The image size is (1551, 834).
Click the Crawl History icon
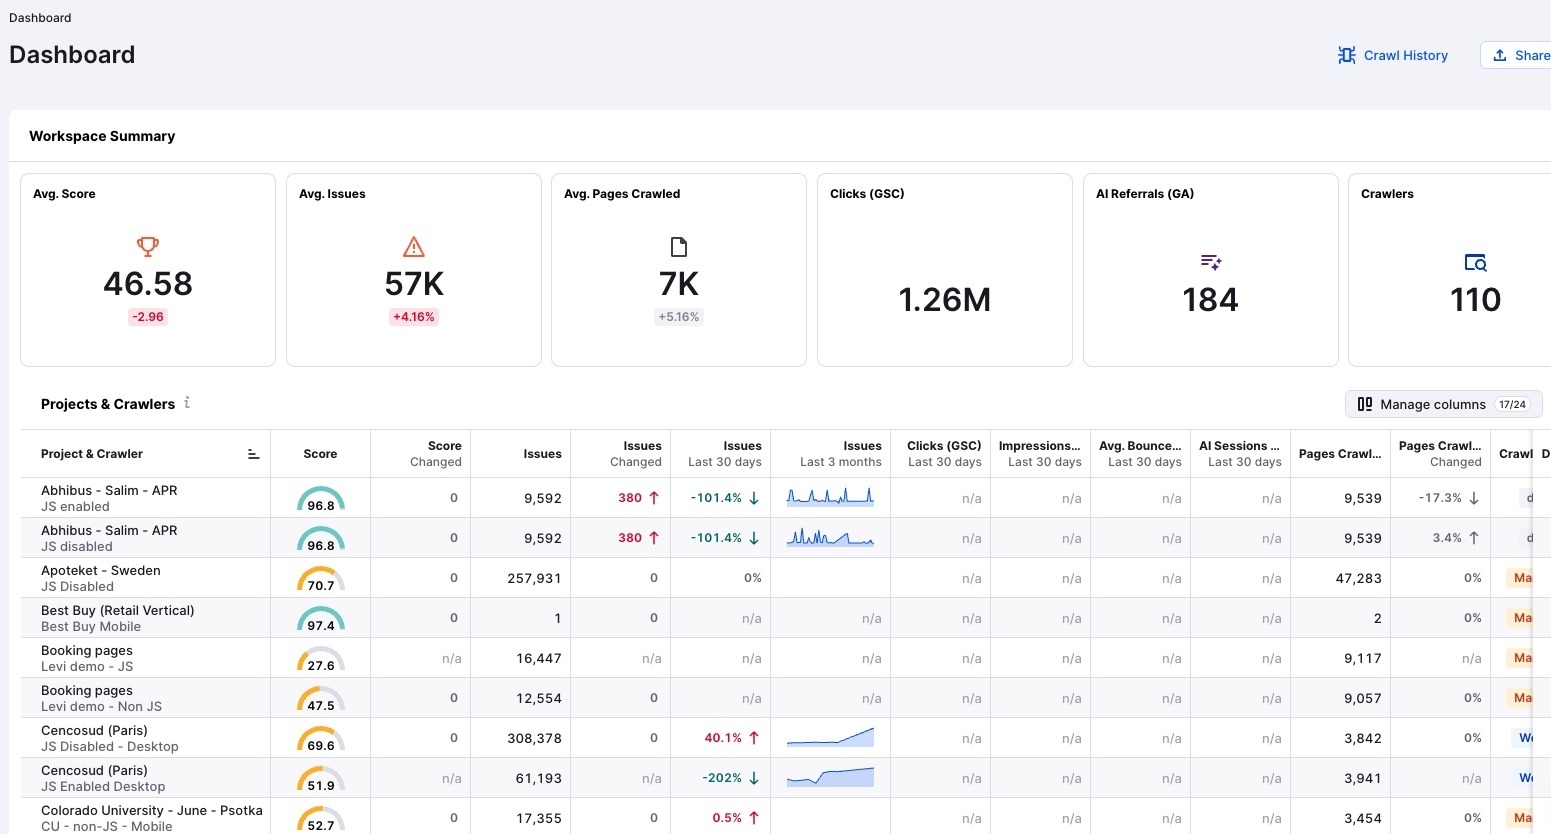1347,55
